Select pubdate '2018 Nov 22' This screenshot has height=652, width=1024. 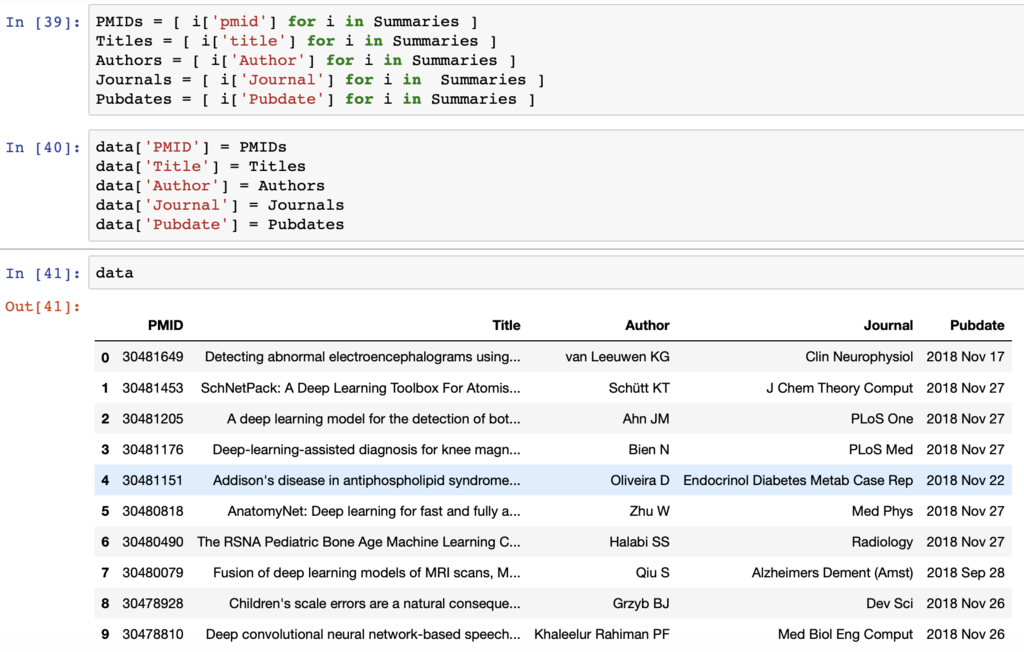pos(965,480)
